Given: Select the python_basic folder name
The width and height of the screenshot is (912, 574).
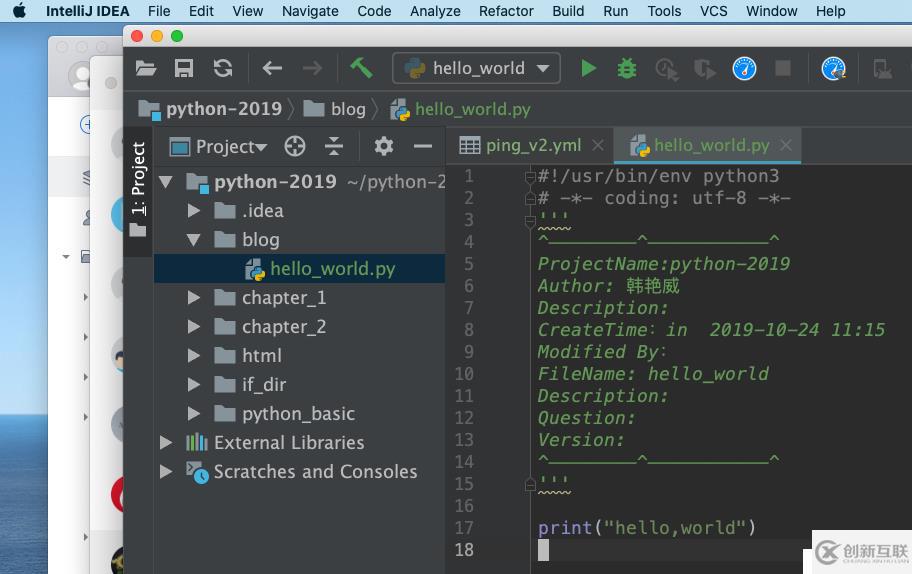Looking at the screenshot, I should click(298, 413).
